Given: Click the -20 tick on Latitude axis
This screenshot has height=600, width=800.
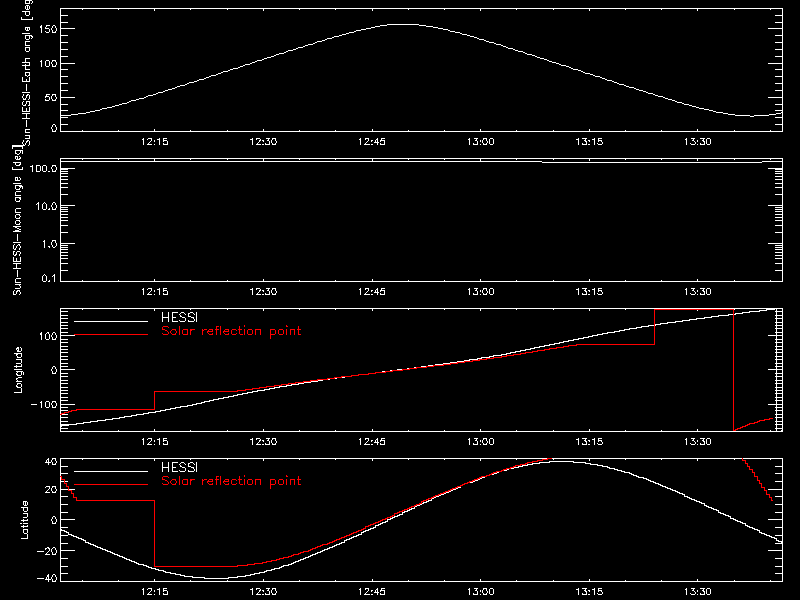Looking at the screenshot, I should [x=47, y=551].
